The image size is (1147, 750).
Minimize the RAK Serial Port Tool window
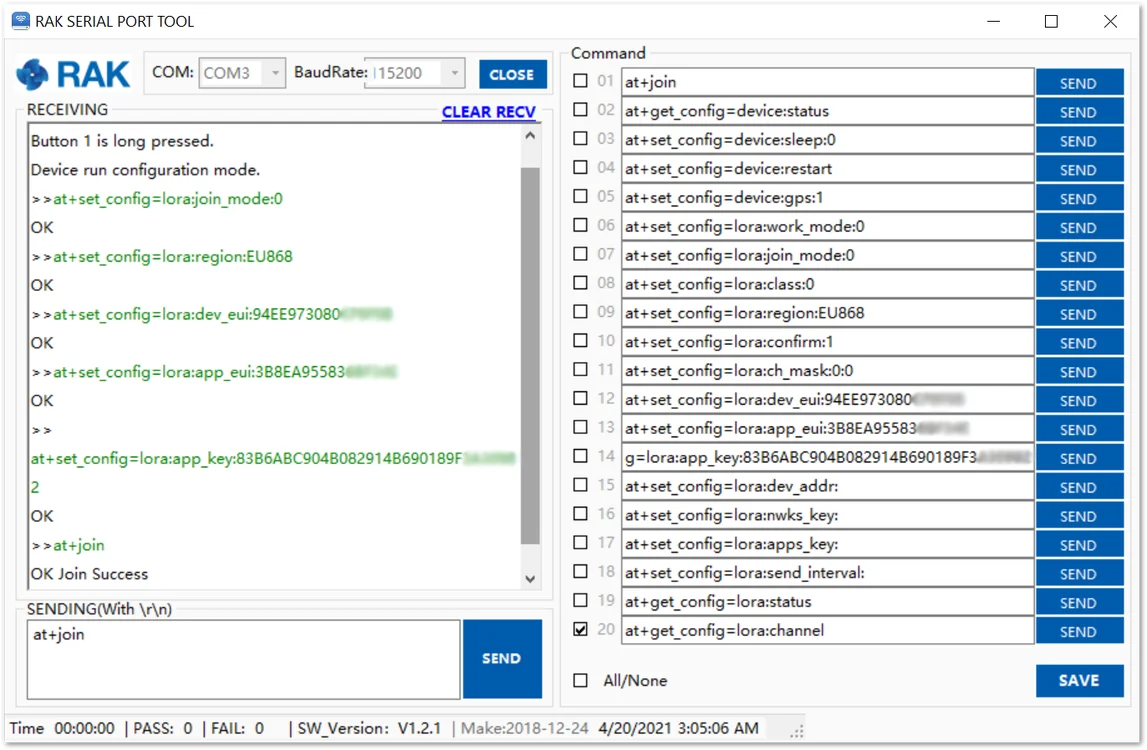[x=993, y=21]
